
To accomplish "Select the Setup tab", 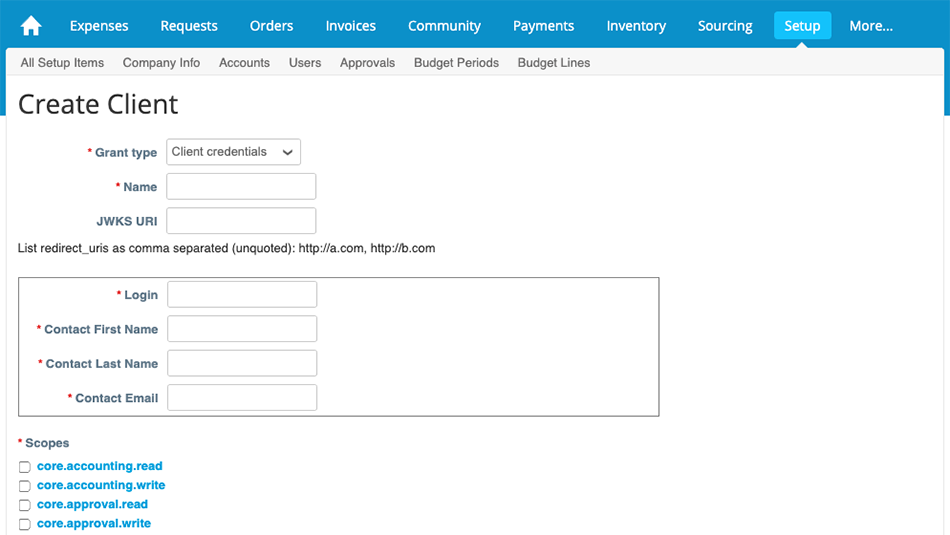I will (802, 25).
